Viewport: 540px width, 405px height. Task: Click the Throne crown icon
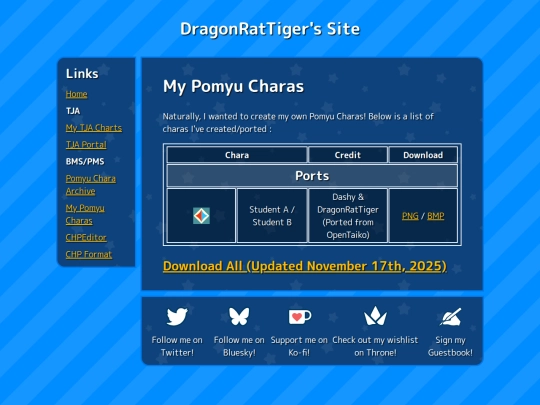(x=375, y=316)
